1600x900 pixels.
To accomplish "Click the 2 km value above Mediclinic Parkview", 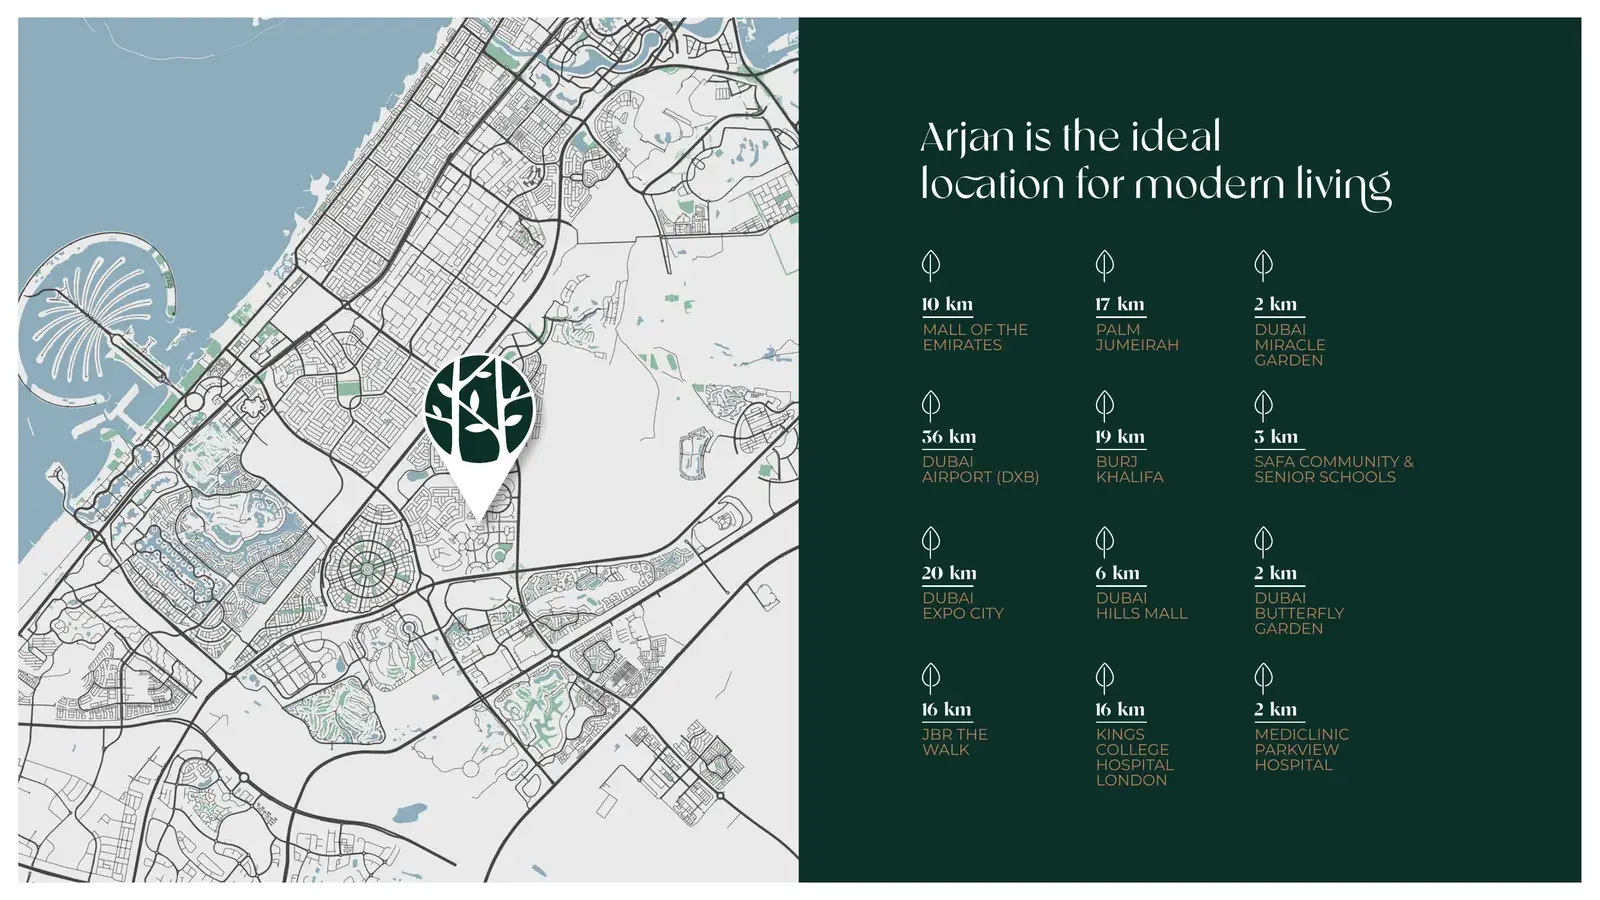I will pyautogui.click(x=1276, y=709).
